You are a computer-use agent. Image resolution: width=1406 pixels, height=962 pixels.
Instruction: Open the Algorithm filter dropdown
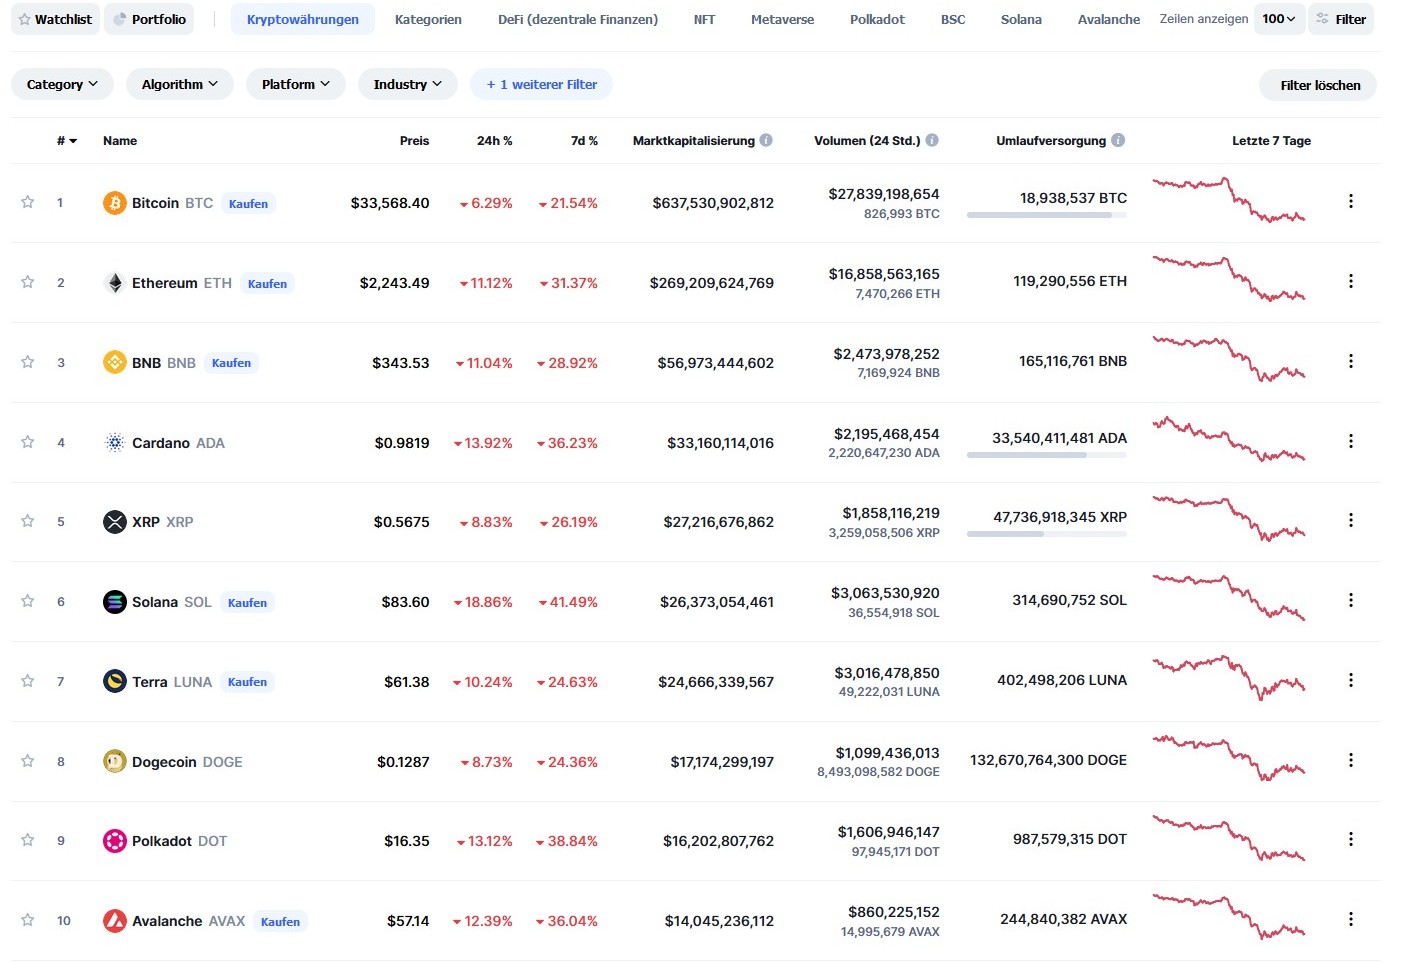pos(179,85)
